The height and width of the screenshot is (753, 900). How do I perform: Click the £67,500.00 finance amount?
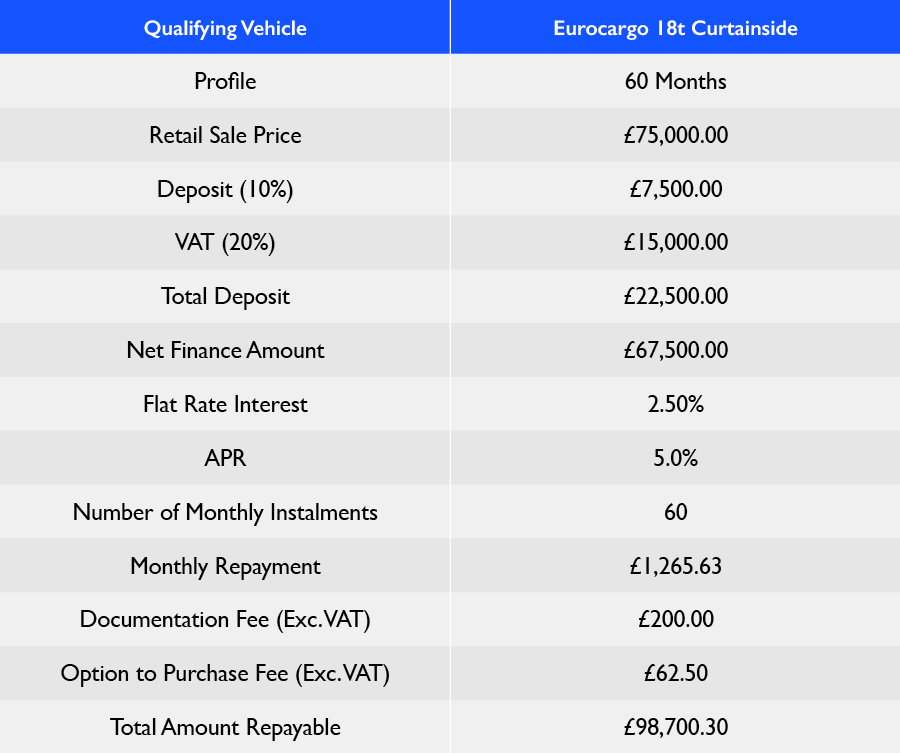[675, 351]
